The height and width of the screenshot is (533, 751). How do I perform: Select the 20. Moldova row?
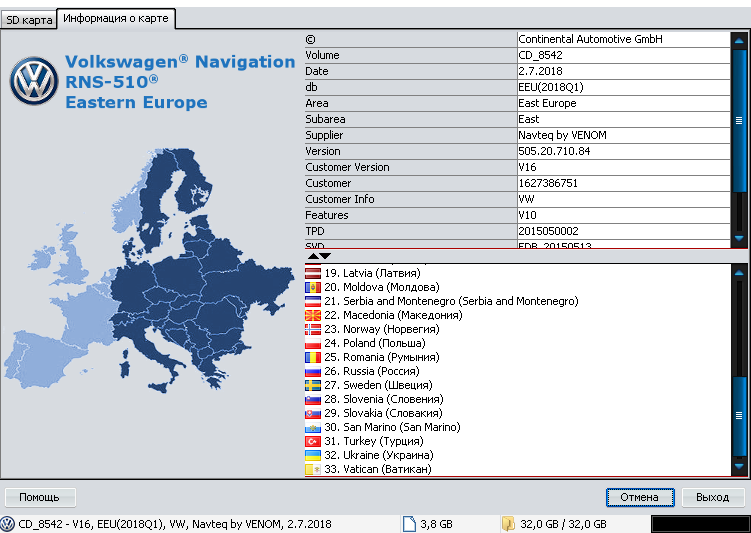517,287
